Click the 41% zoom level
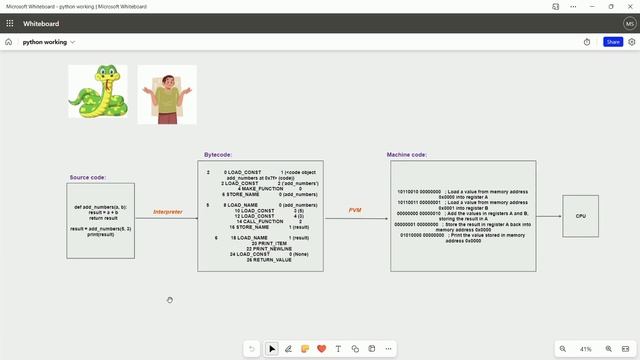This screenshot has height=360, width=640. pos(586,349)
